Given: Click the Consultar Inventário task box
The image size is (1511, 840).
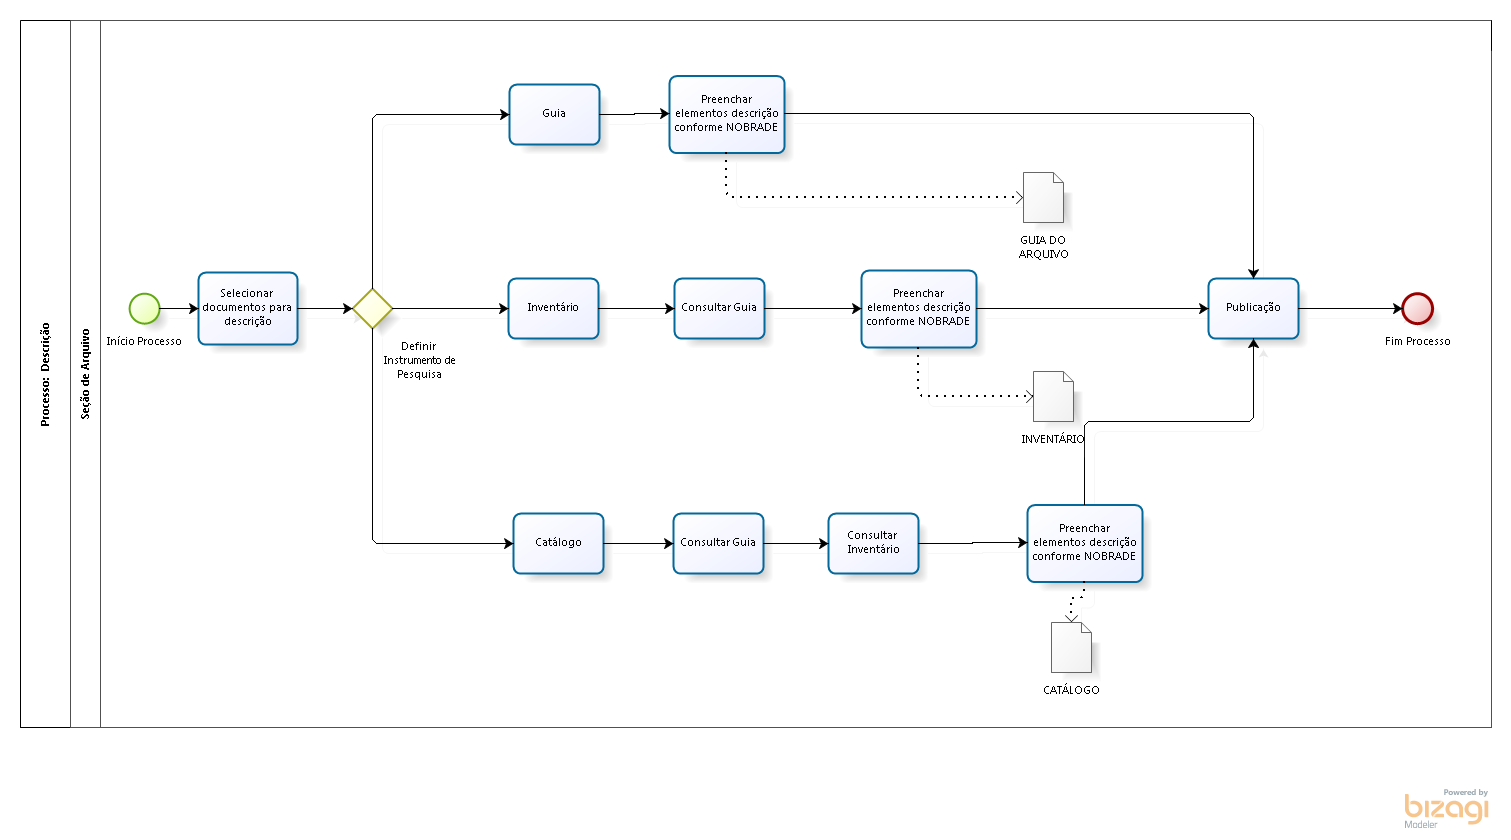Looking at the screenshot, I should [873, 543].
